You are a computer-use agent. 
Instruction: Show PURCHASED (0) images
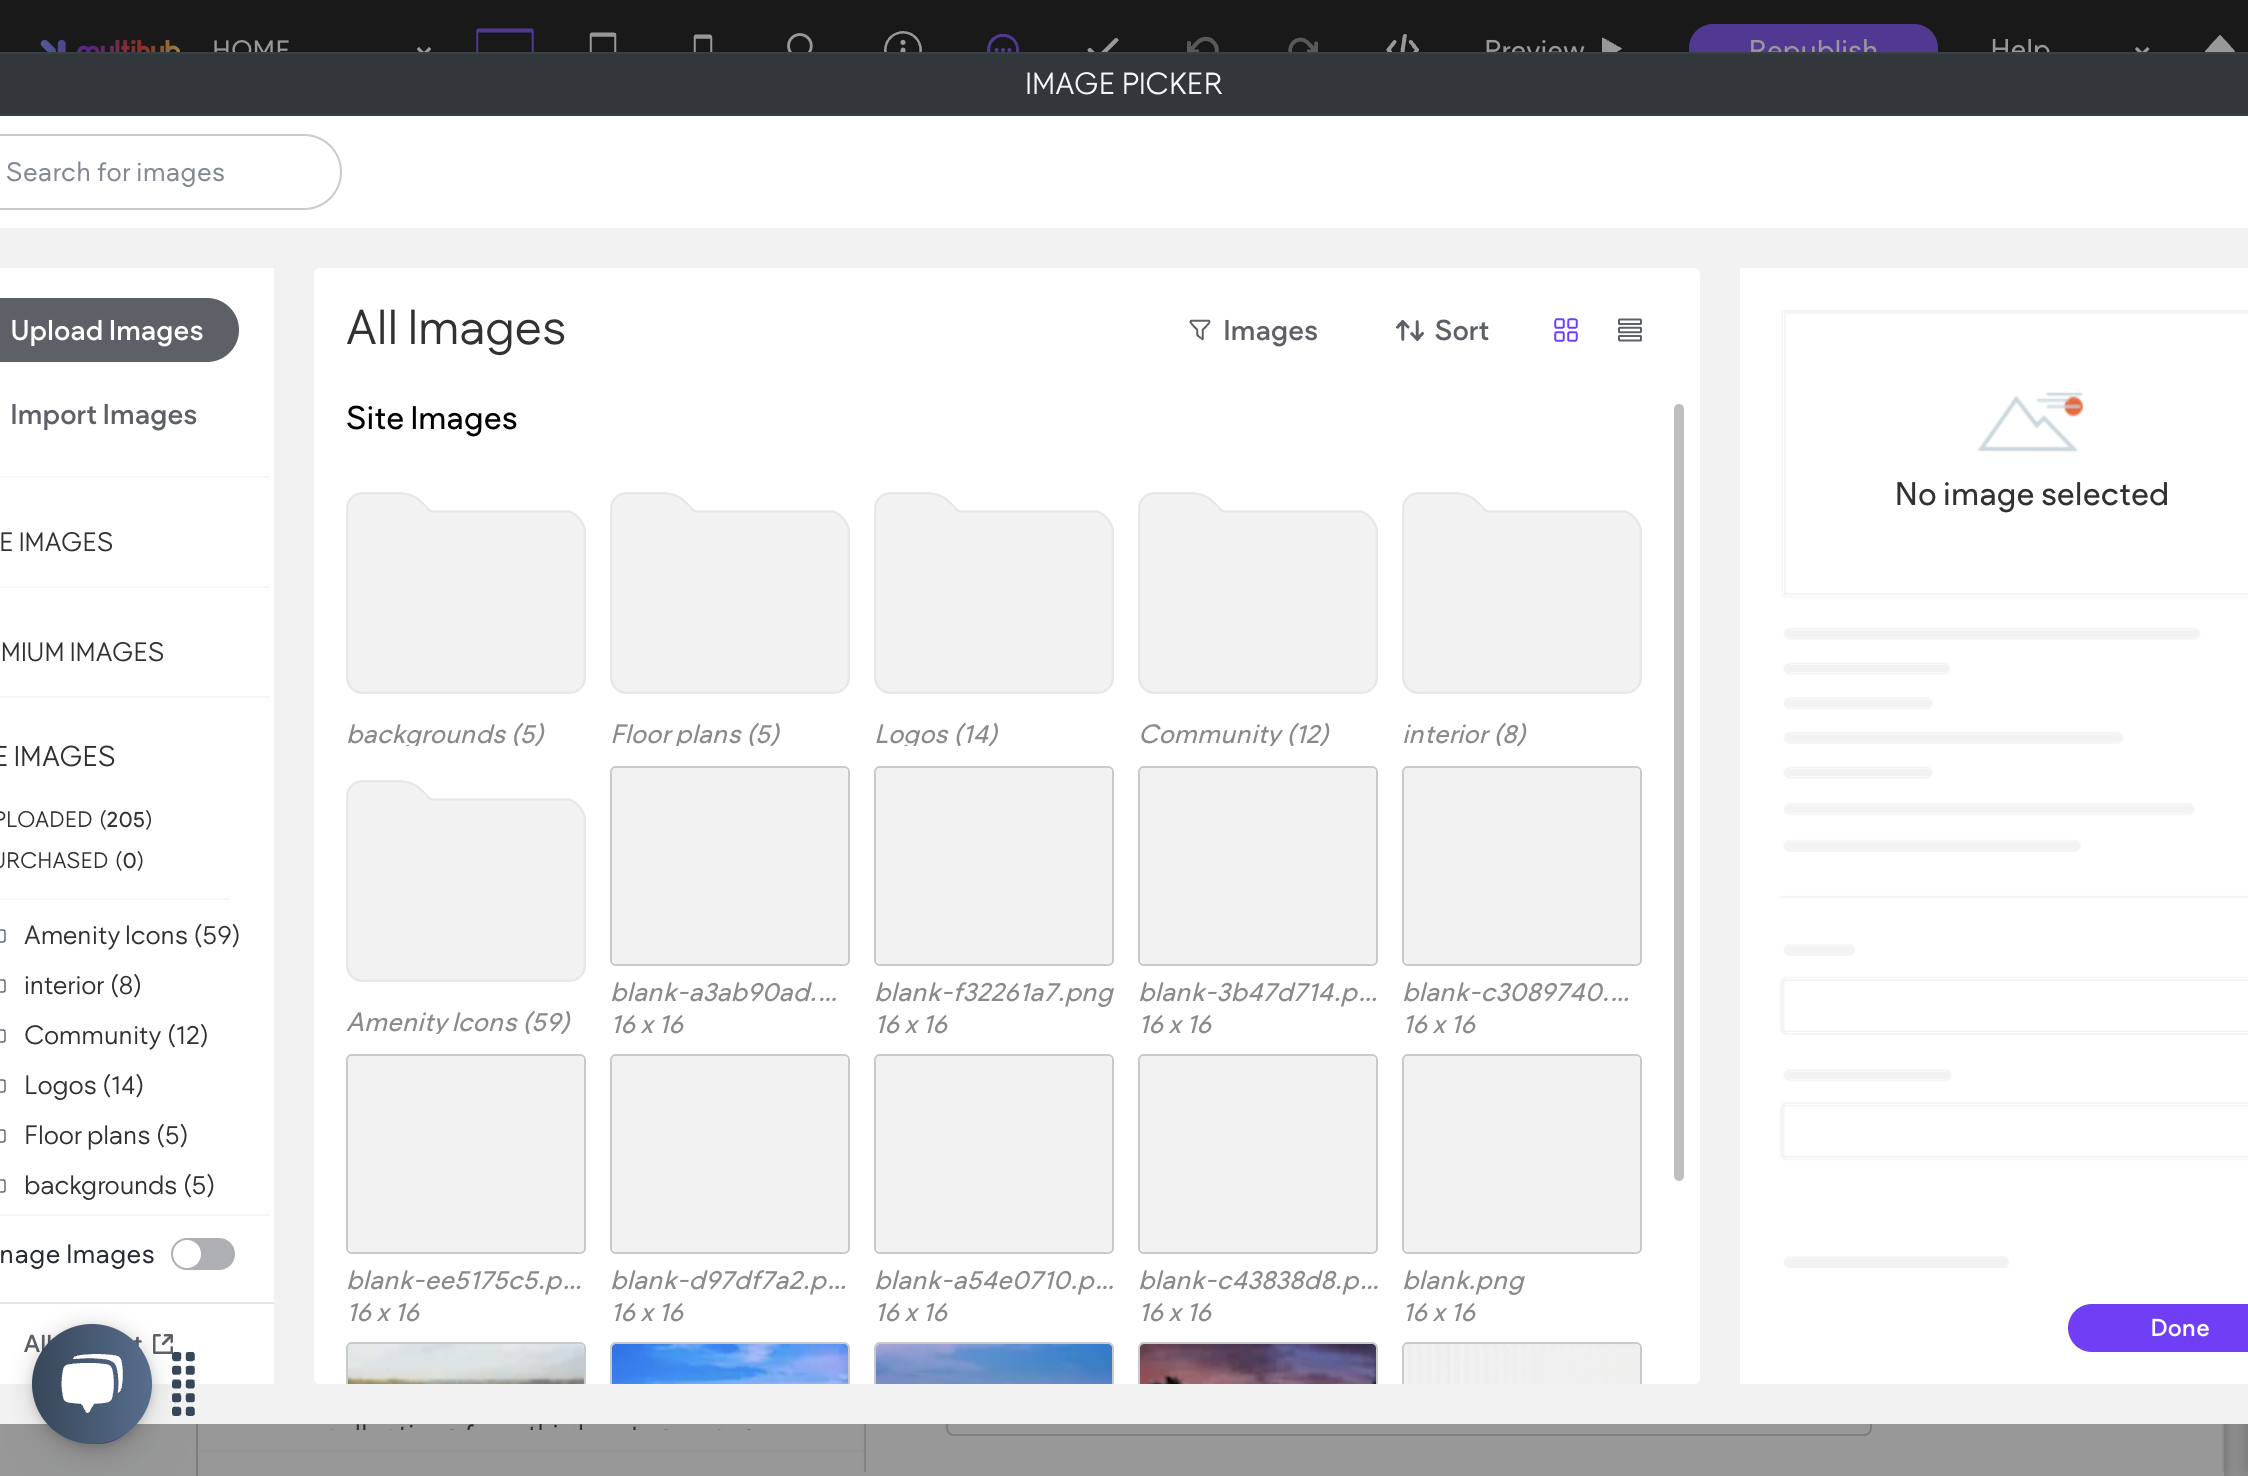pos(72,860)
